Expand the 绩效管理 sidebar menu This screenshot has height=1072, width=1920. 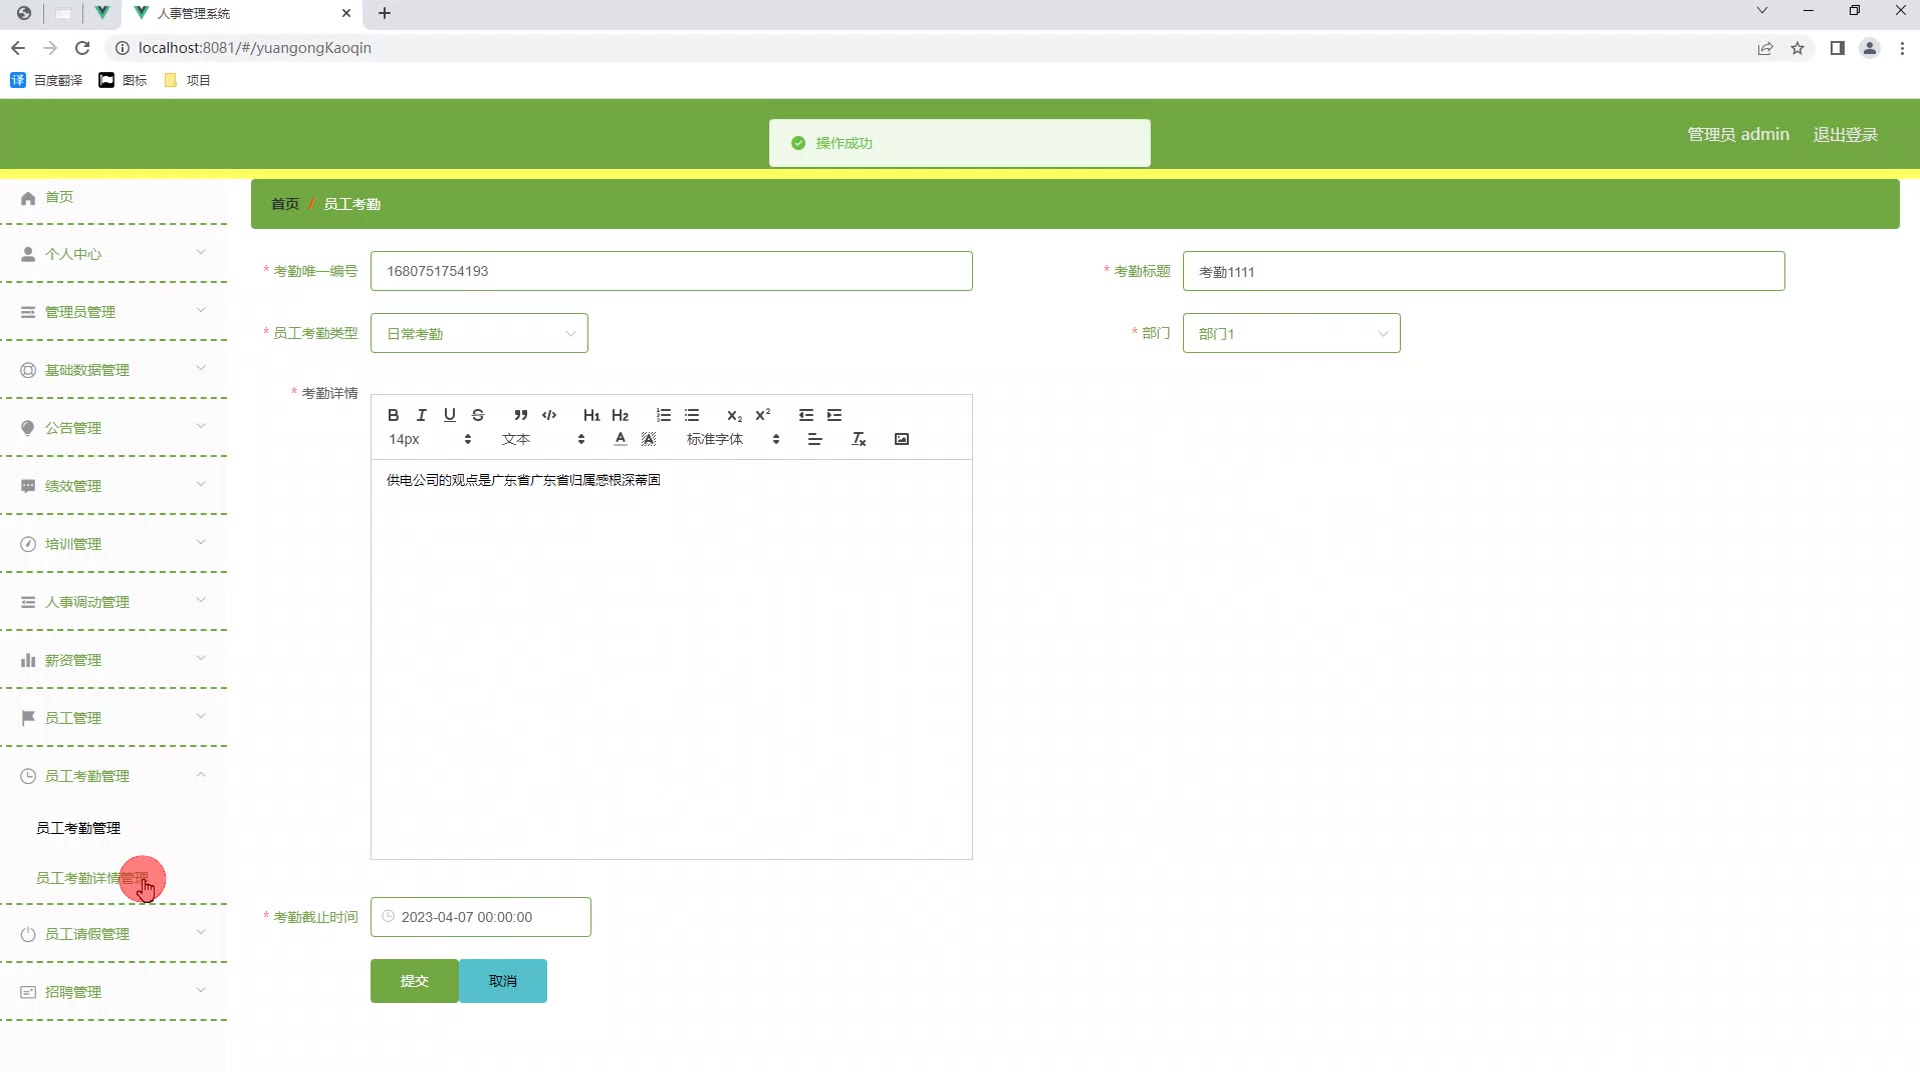click(x=113, y=486)
